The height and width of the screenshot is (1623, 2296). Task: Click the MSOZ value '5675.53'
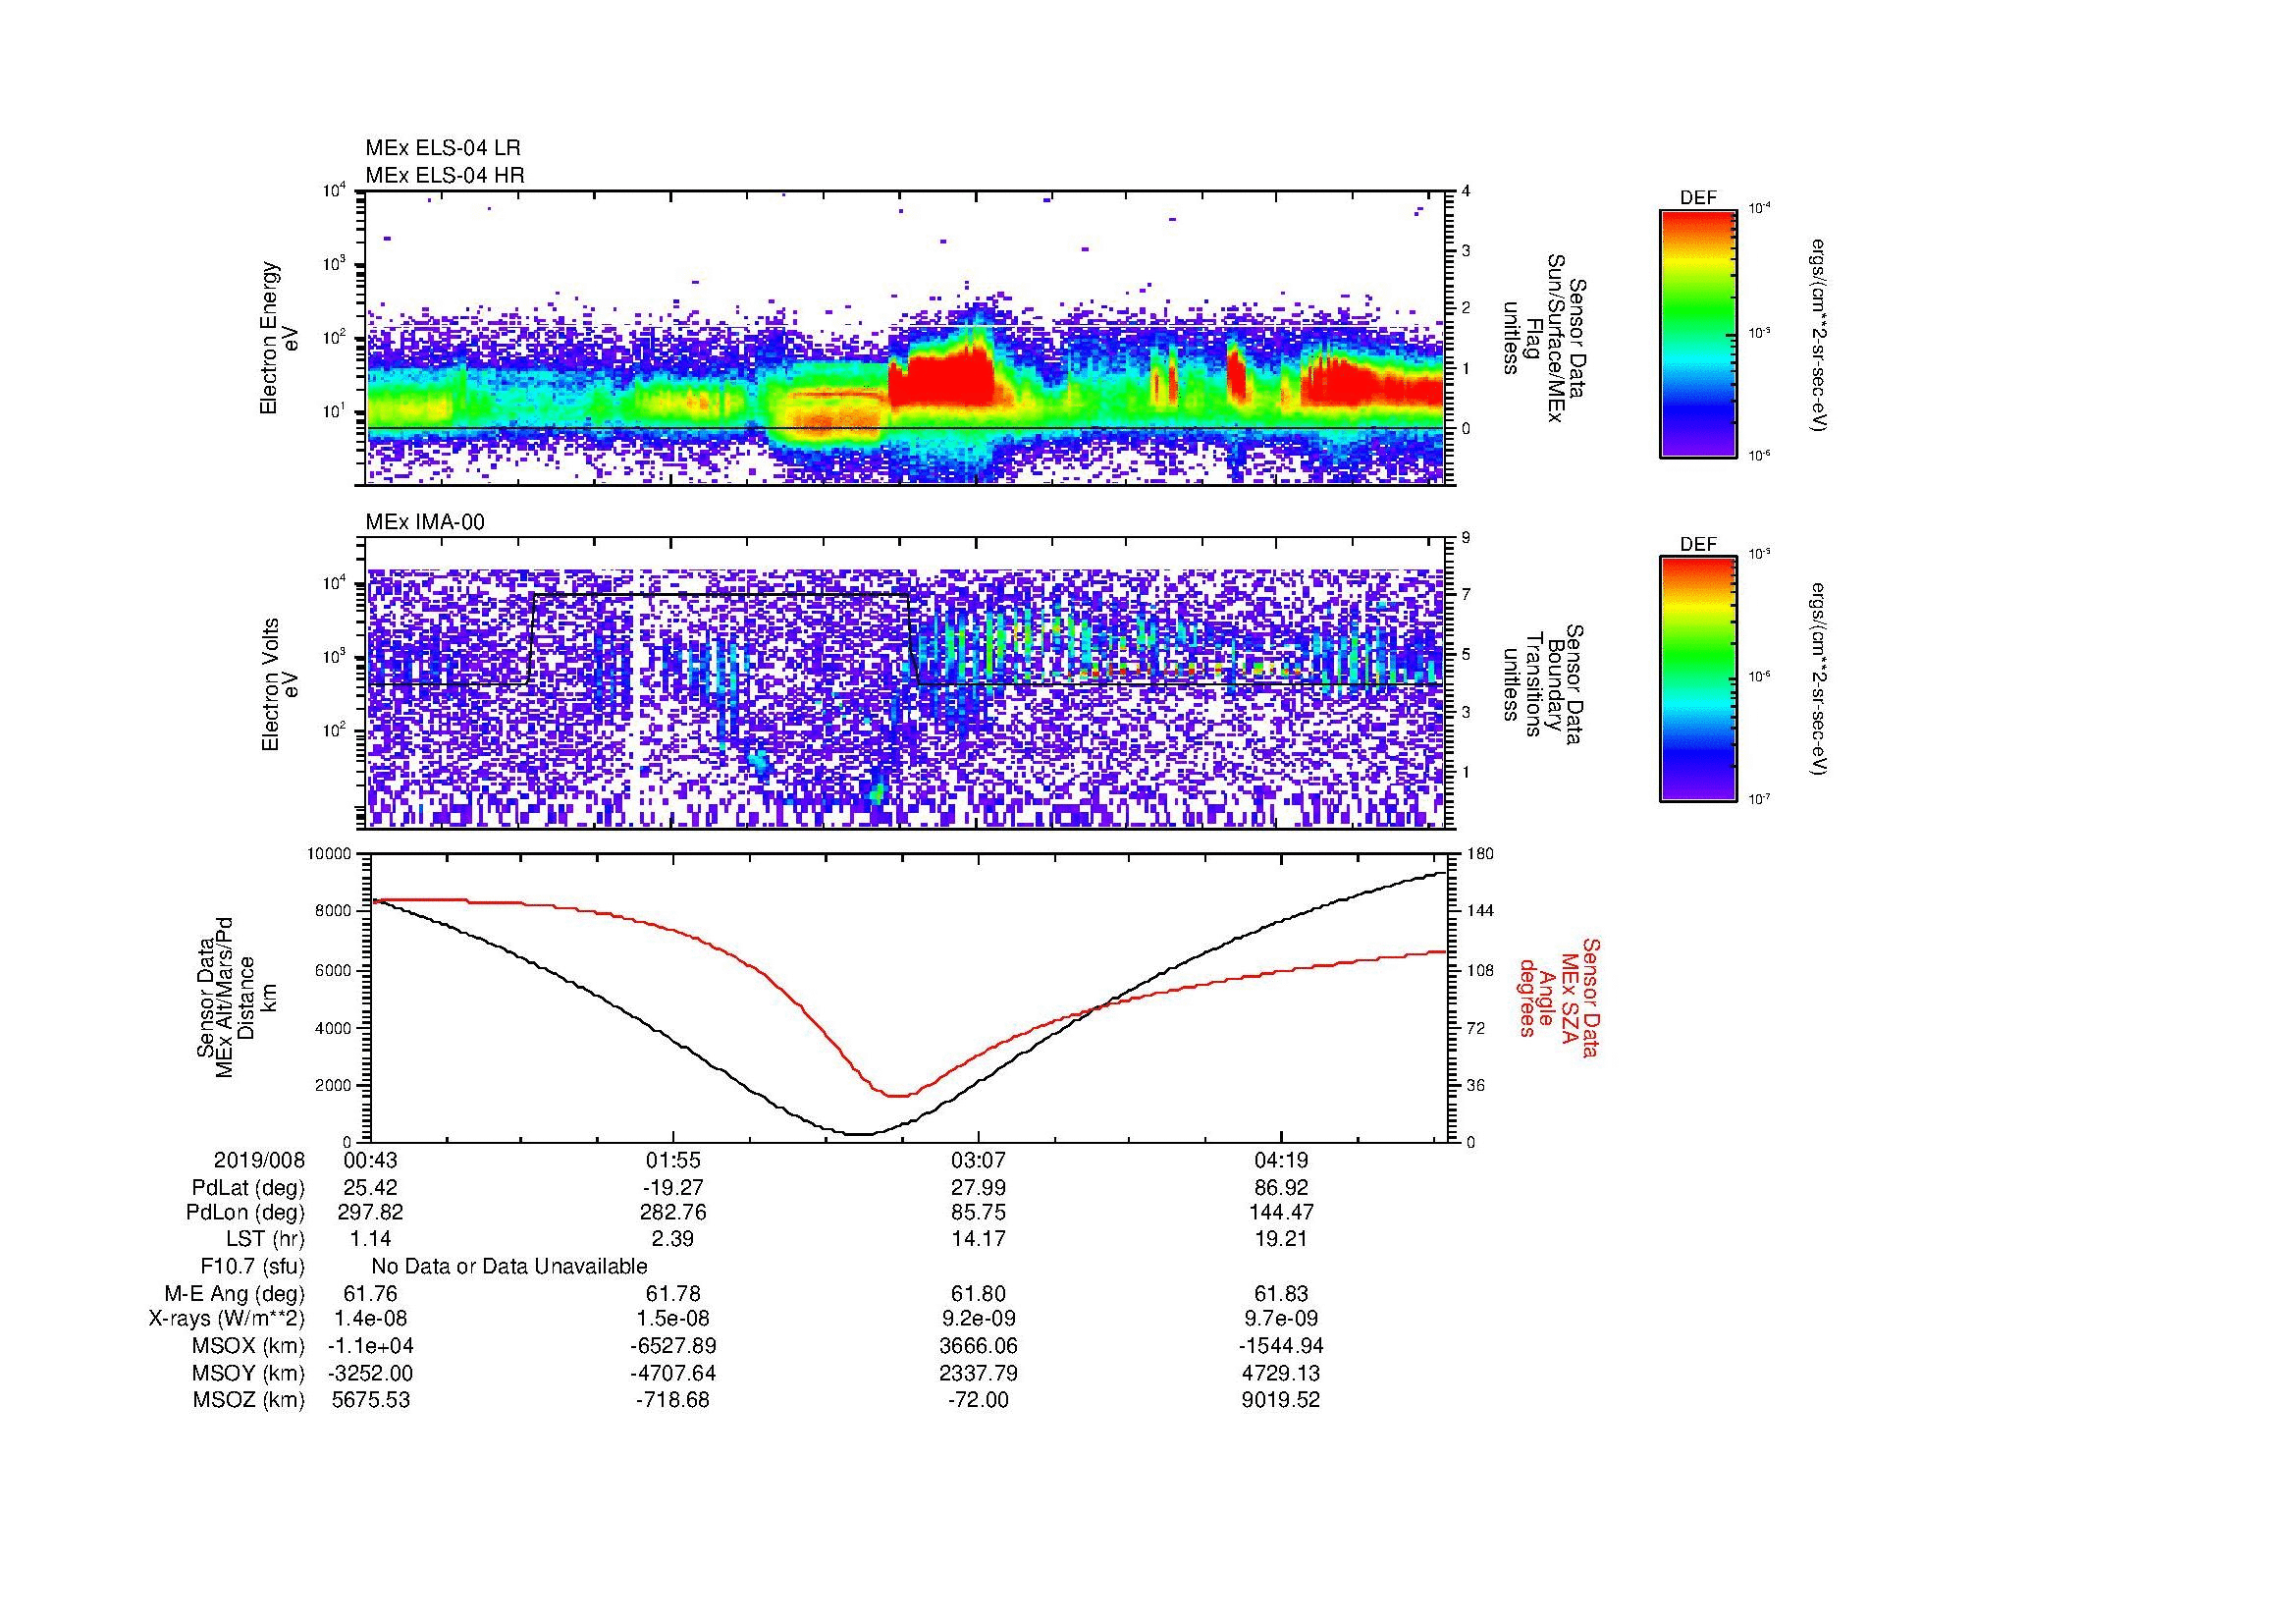click(371, 1400)
